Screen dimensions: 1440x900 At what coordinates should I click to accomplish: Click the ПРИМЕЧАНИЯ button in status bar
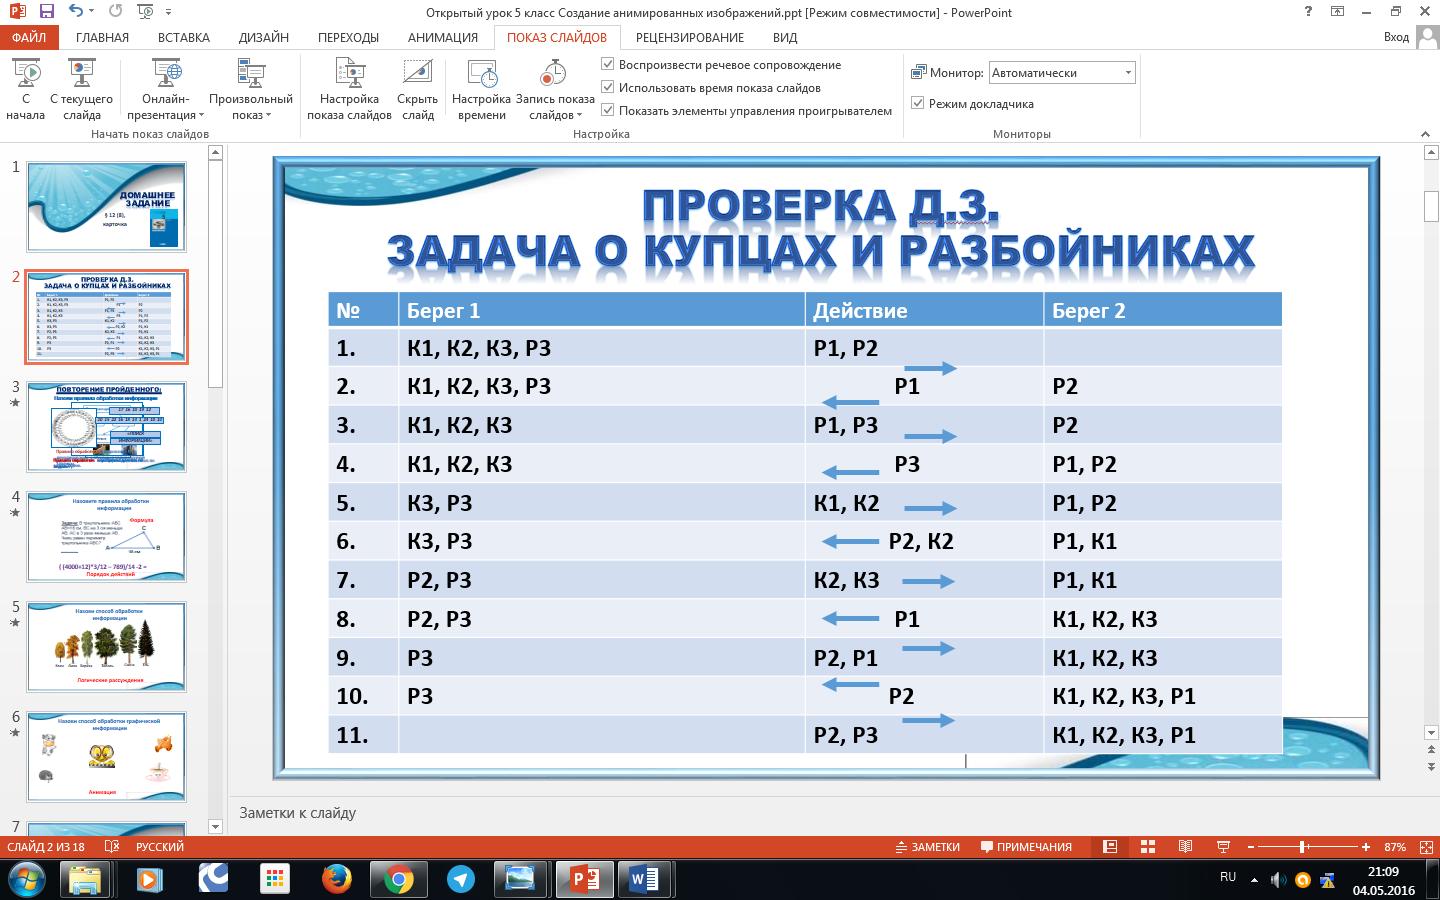coord(1026,847)
